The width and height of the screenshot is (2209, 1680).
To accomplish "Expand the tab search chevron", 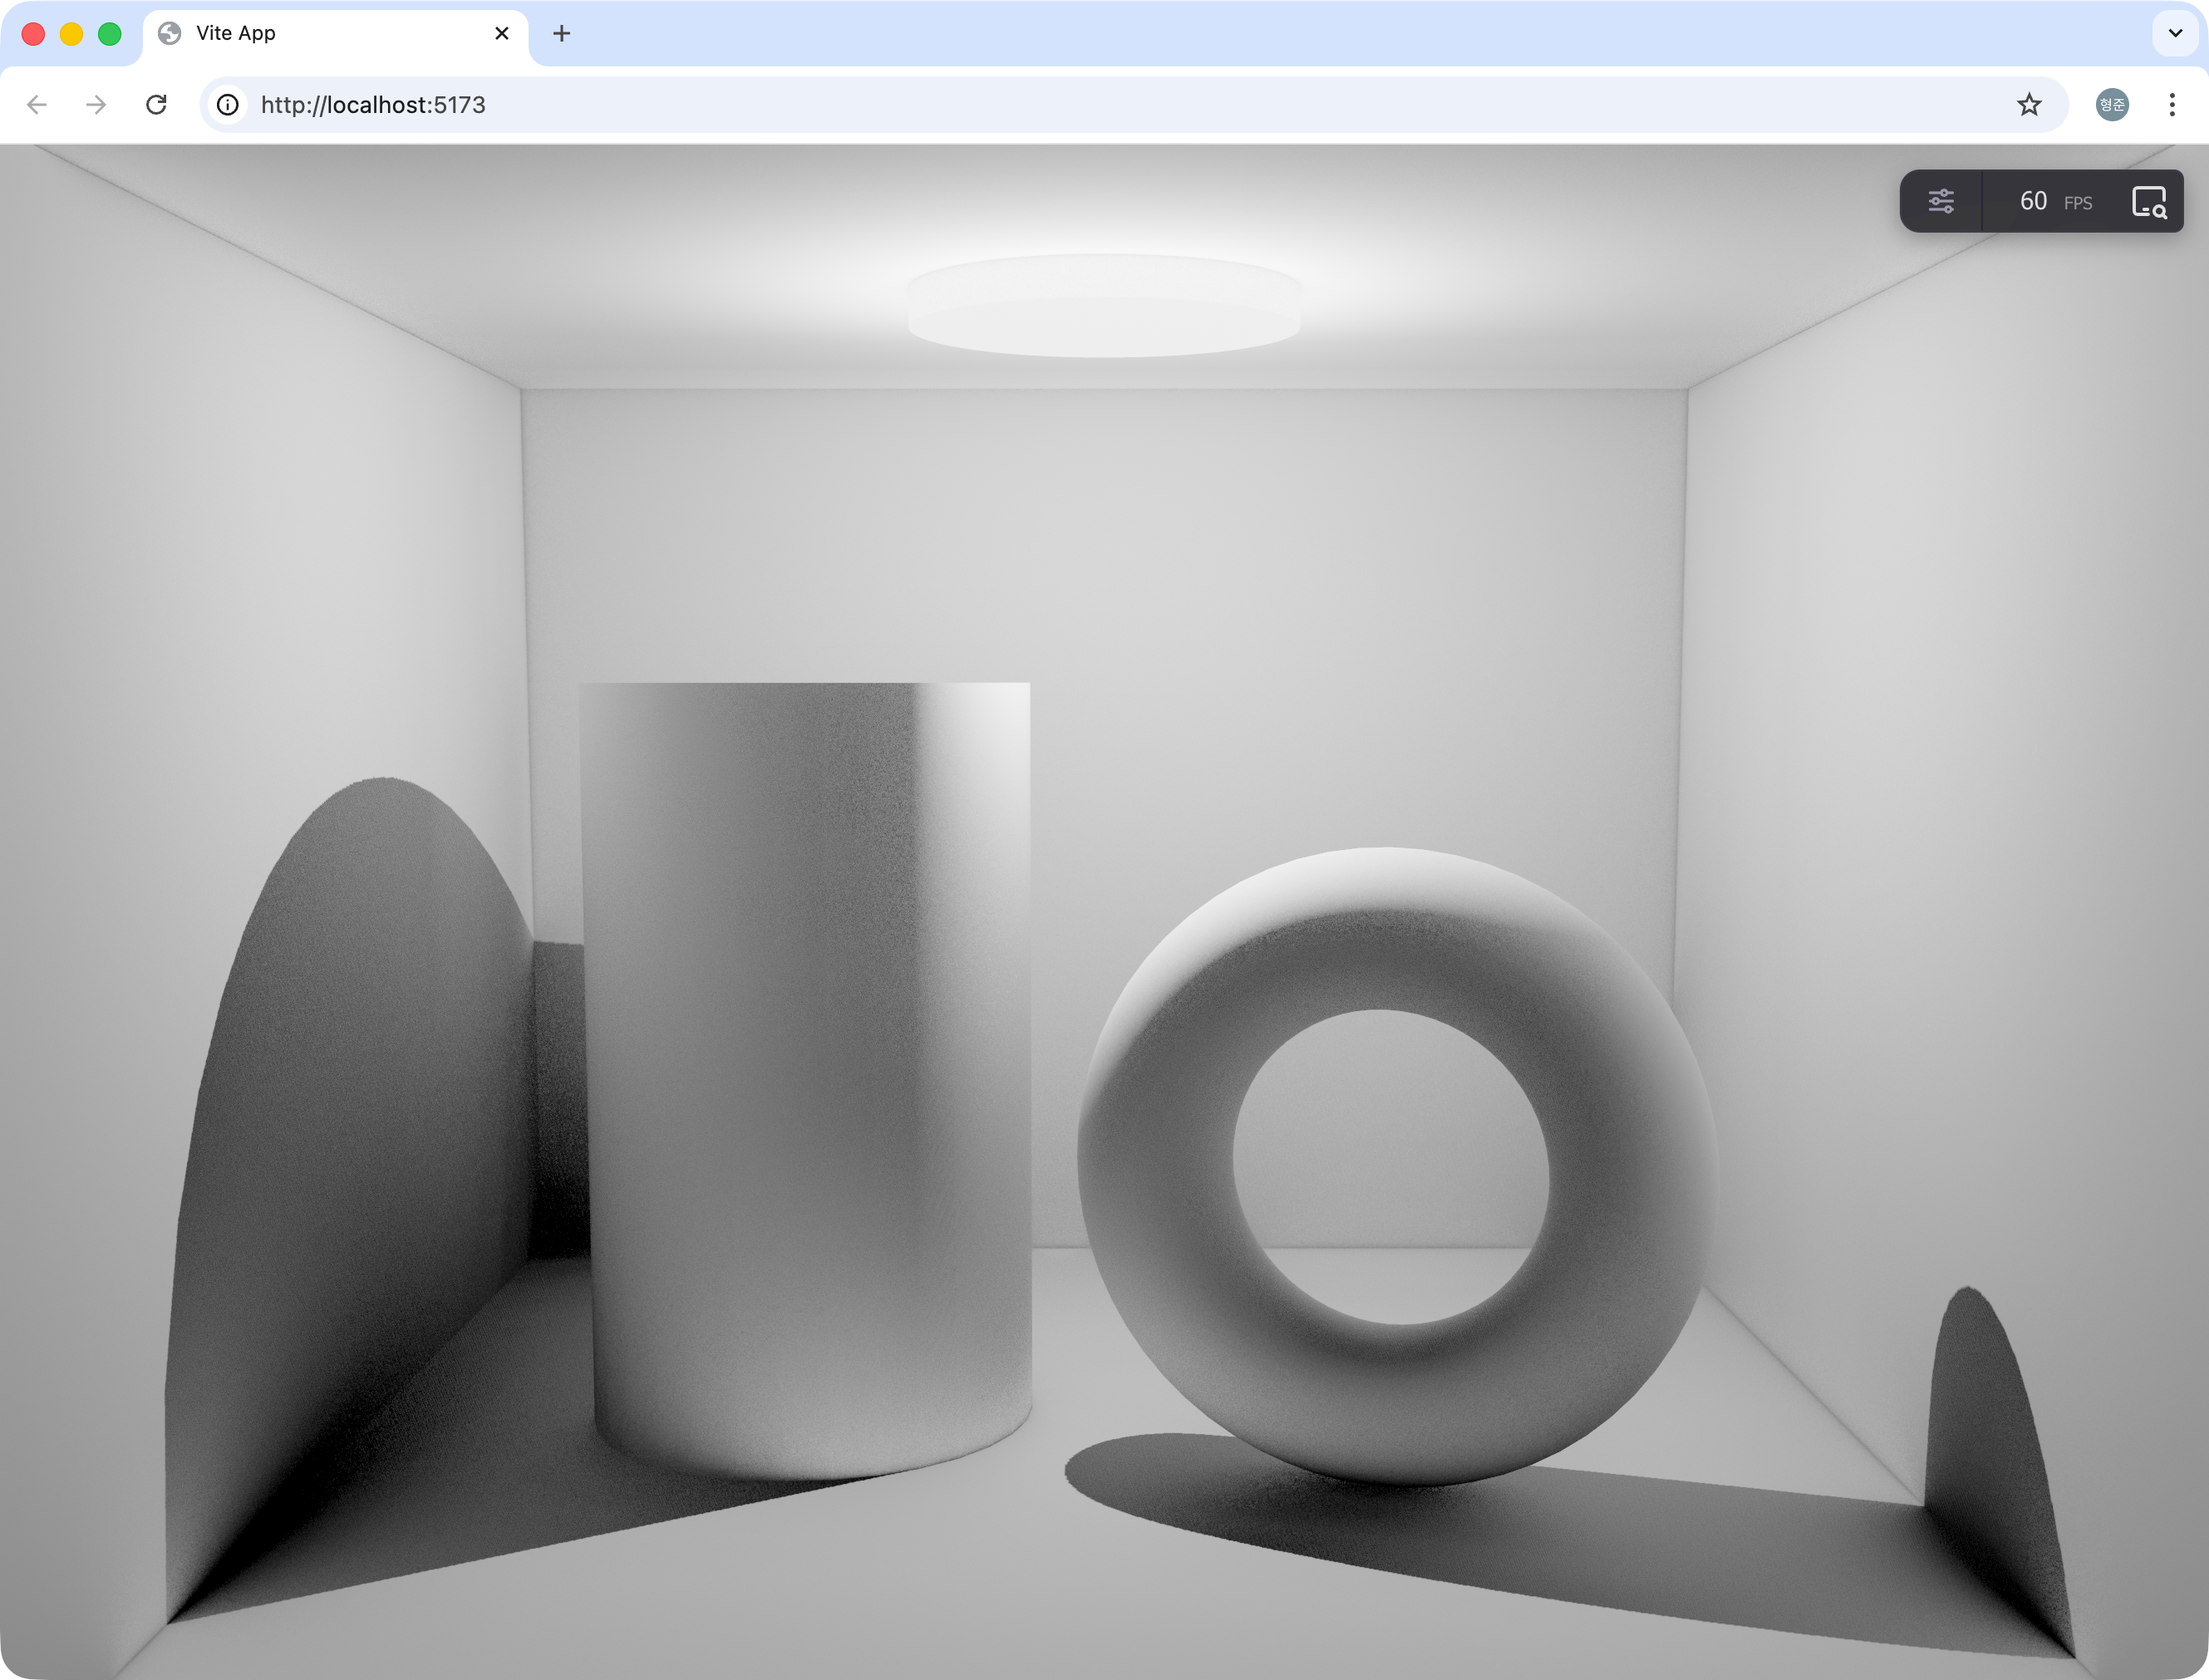I will (x=2175, y=33).
